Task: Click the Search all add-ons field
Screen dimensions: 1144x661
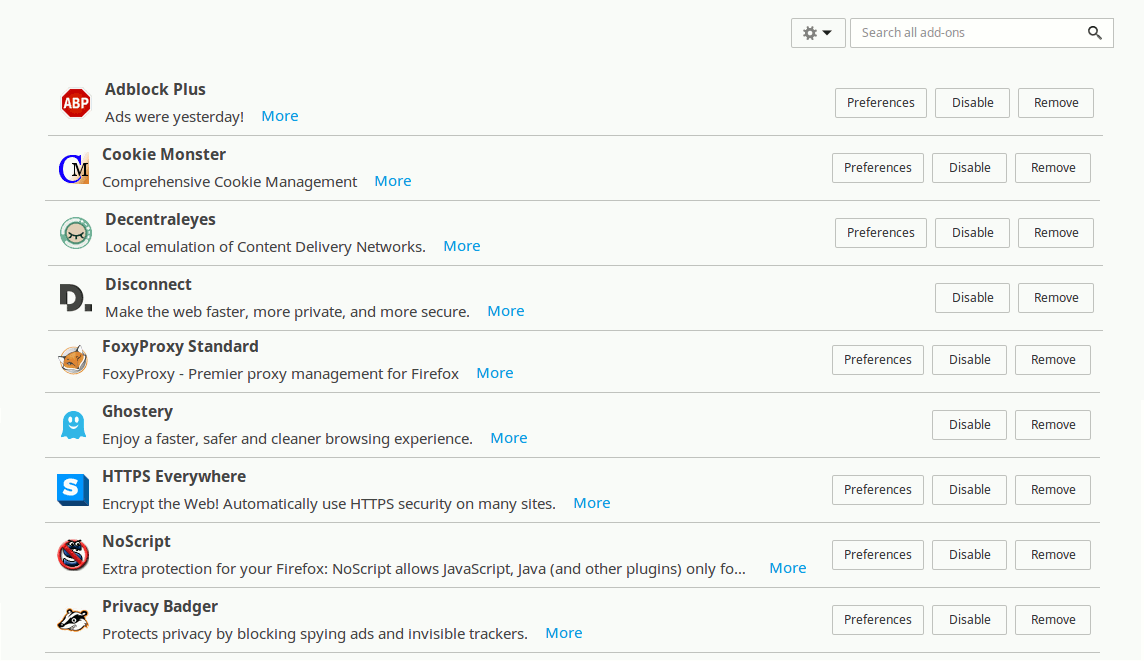Action: 965,33
